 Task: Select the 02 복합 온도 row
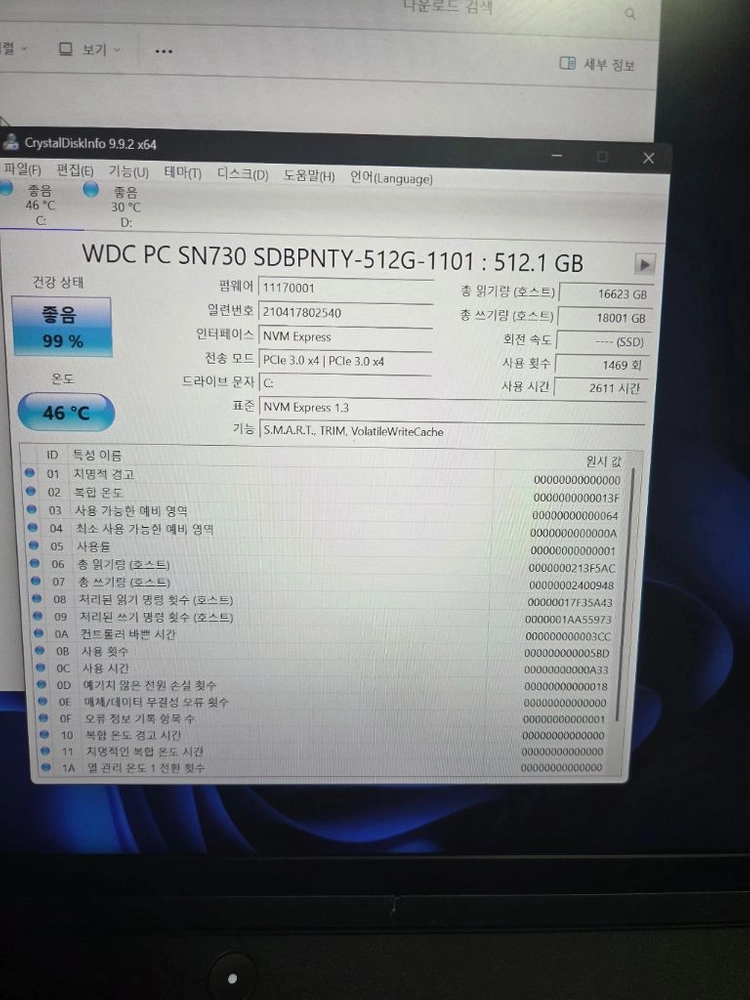(x=323, y=494)
